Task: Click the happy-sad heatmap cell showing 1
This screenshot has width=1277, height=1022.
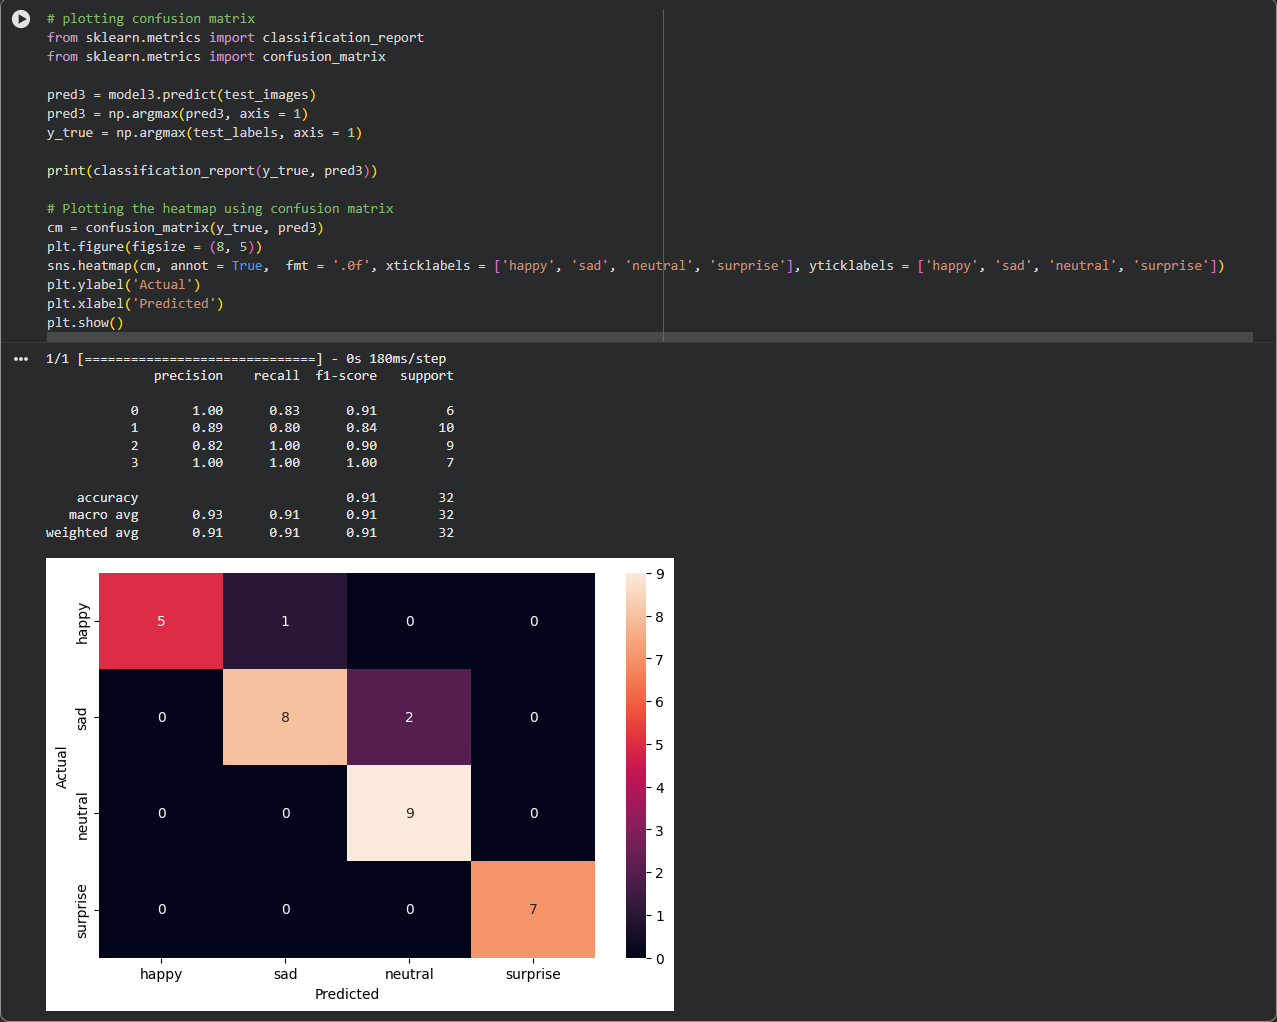Action: 285,621
